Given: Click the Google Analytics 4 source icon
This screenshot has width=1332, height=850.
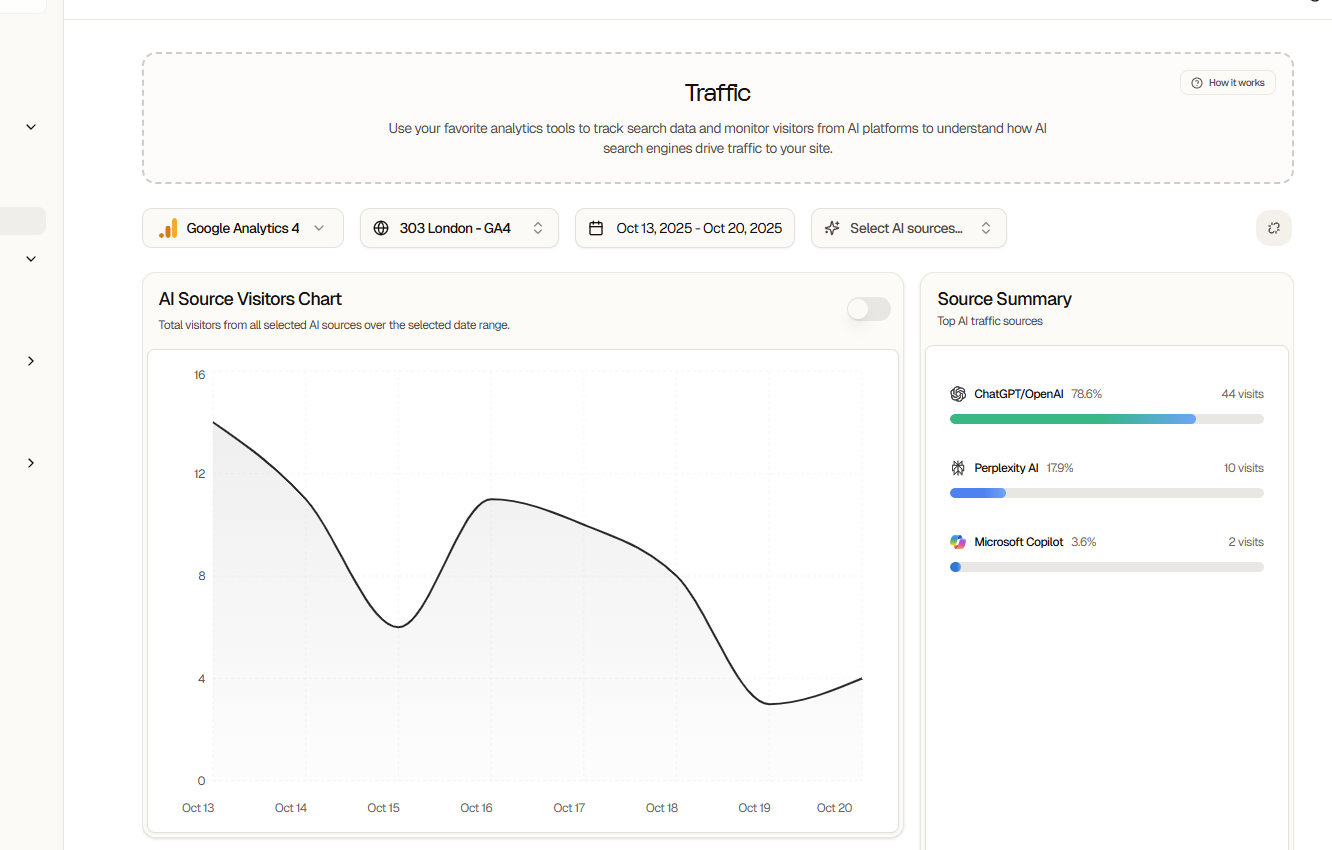Looking at the screenshot, I should pyautogui.click(x=168, y=228).
